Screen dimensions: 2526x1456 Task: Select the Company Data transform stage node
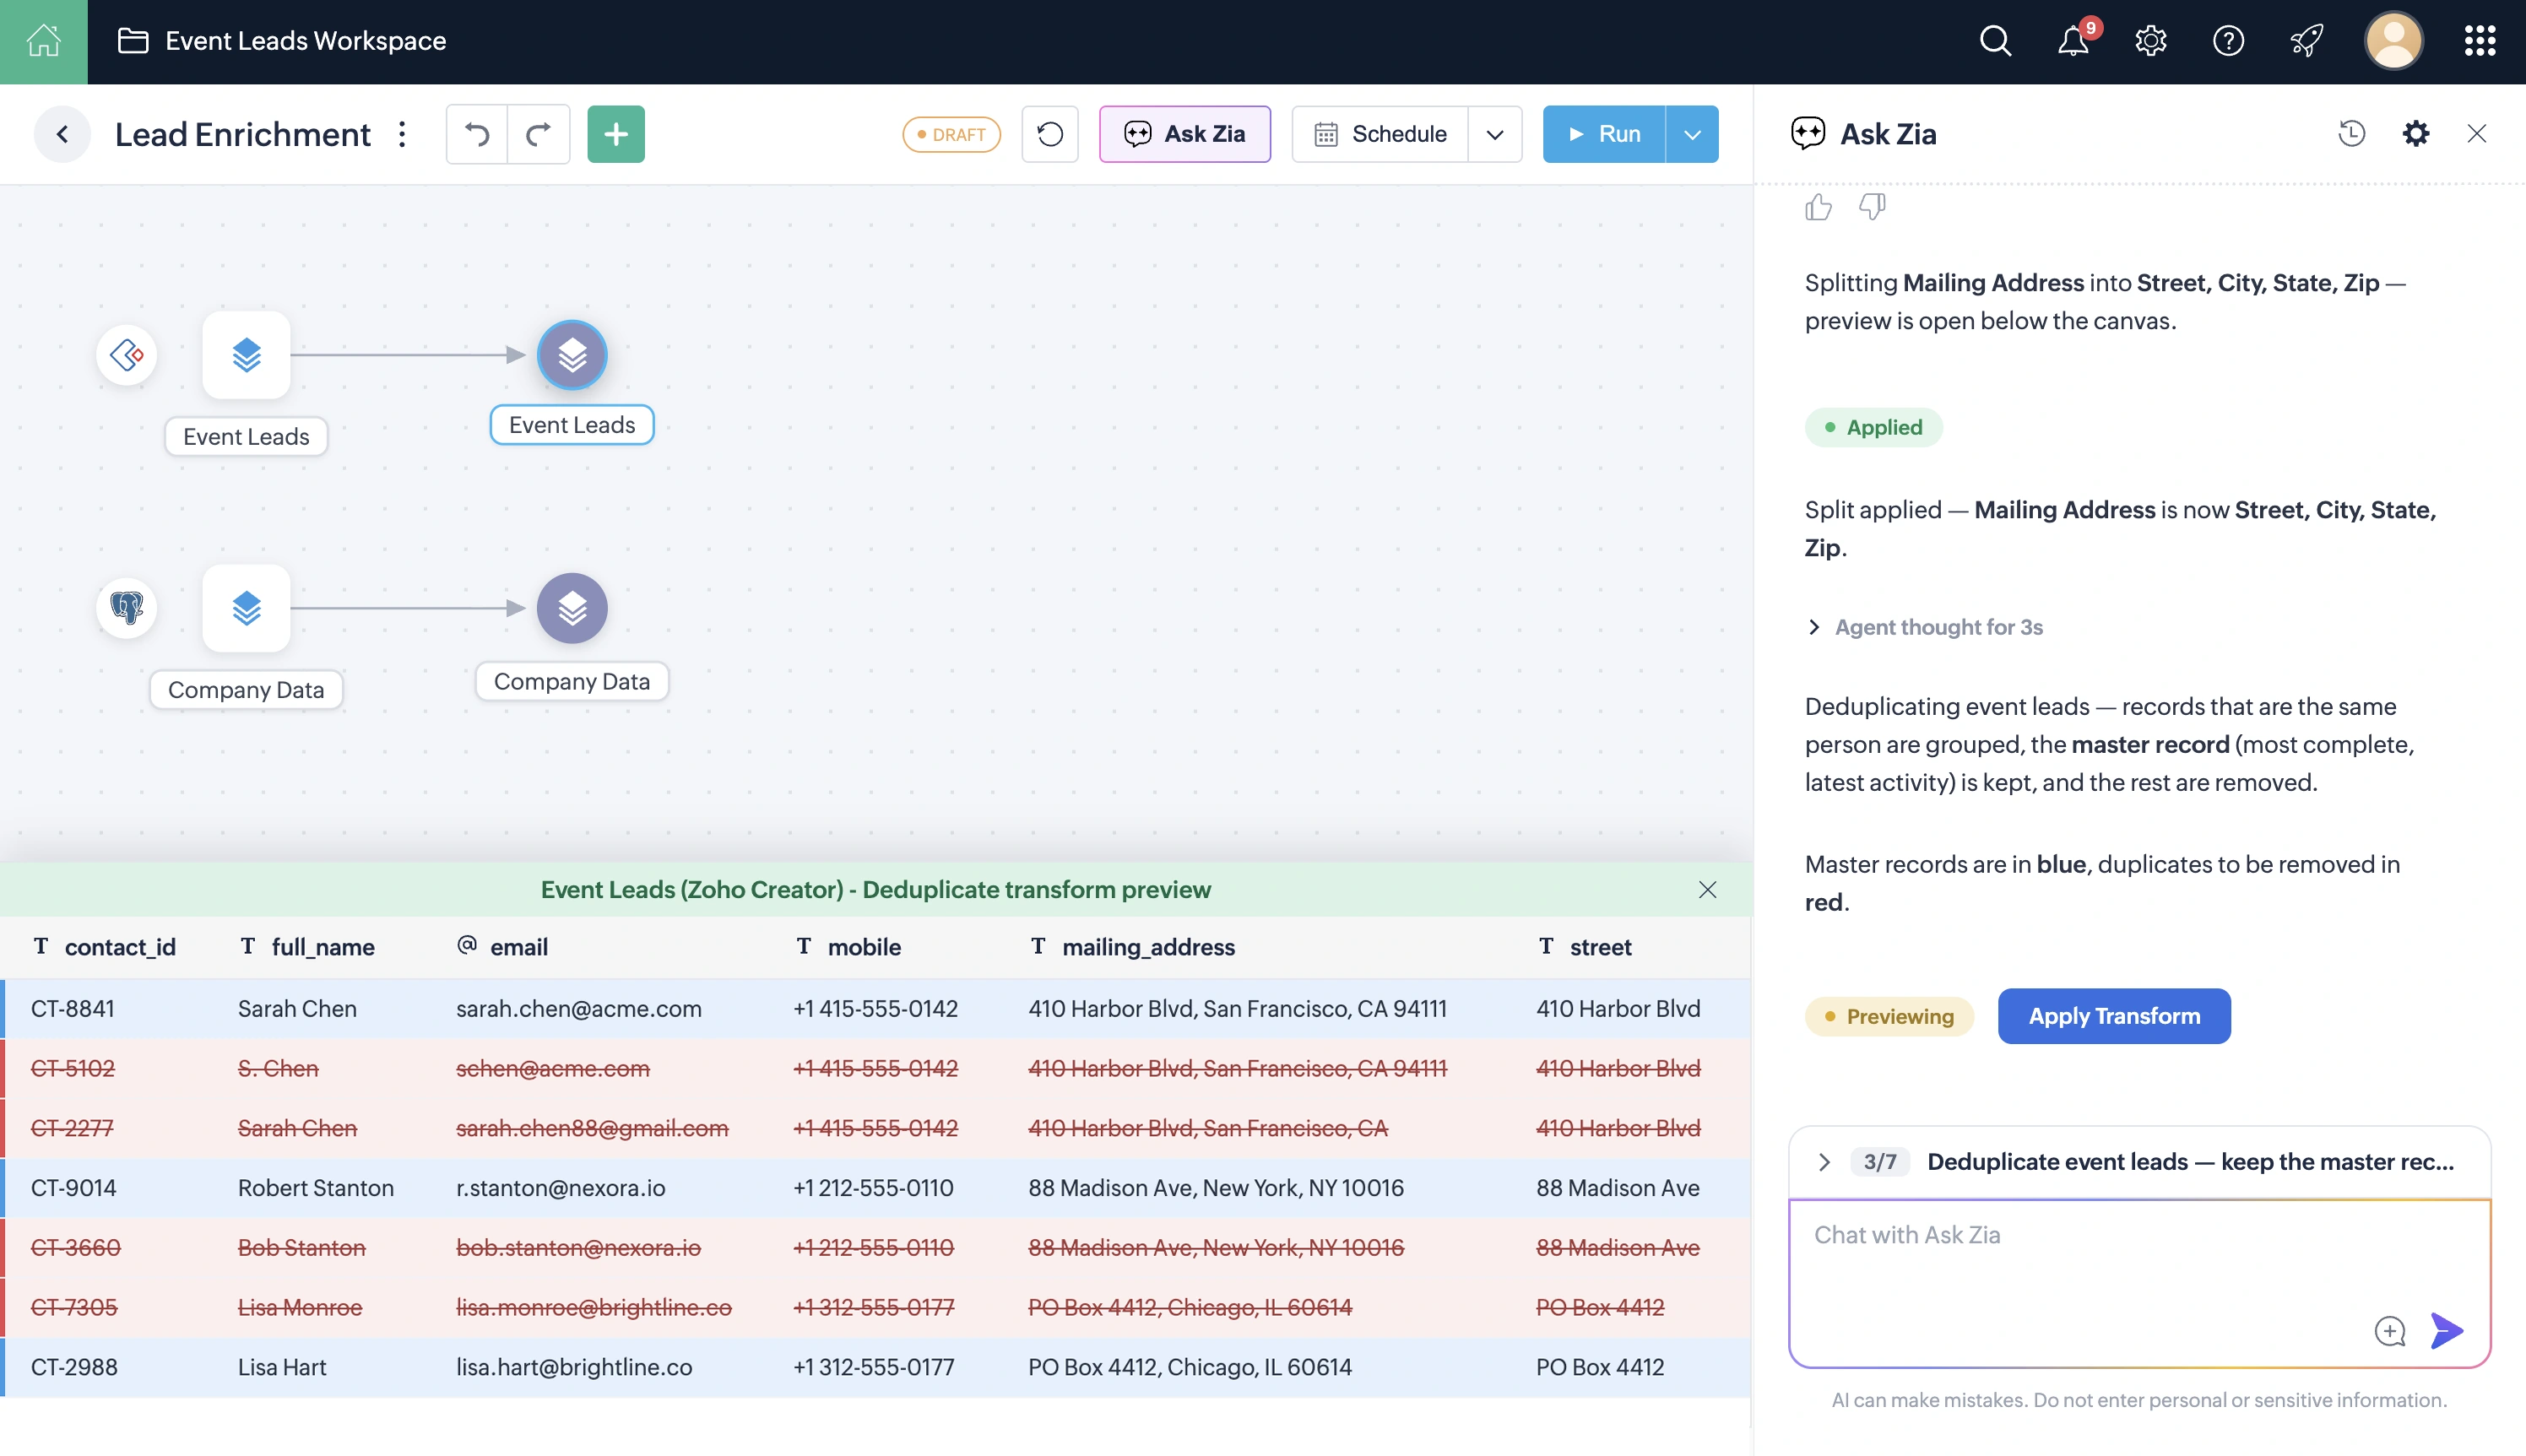click(572, 608)
